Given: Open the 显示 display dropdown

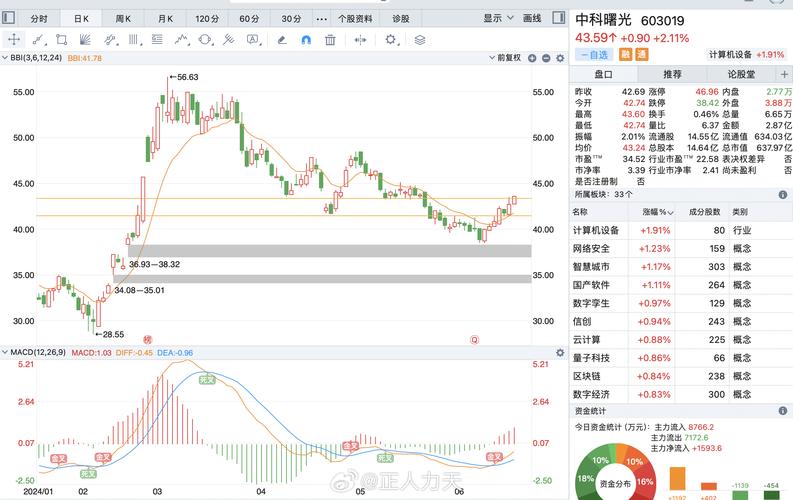Looking at the screenshot, I should coord(496,18).
